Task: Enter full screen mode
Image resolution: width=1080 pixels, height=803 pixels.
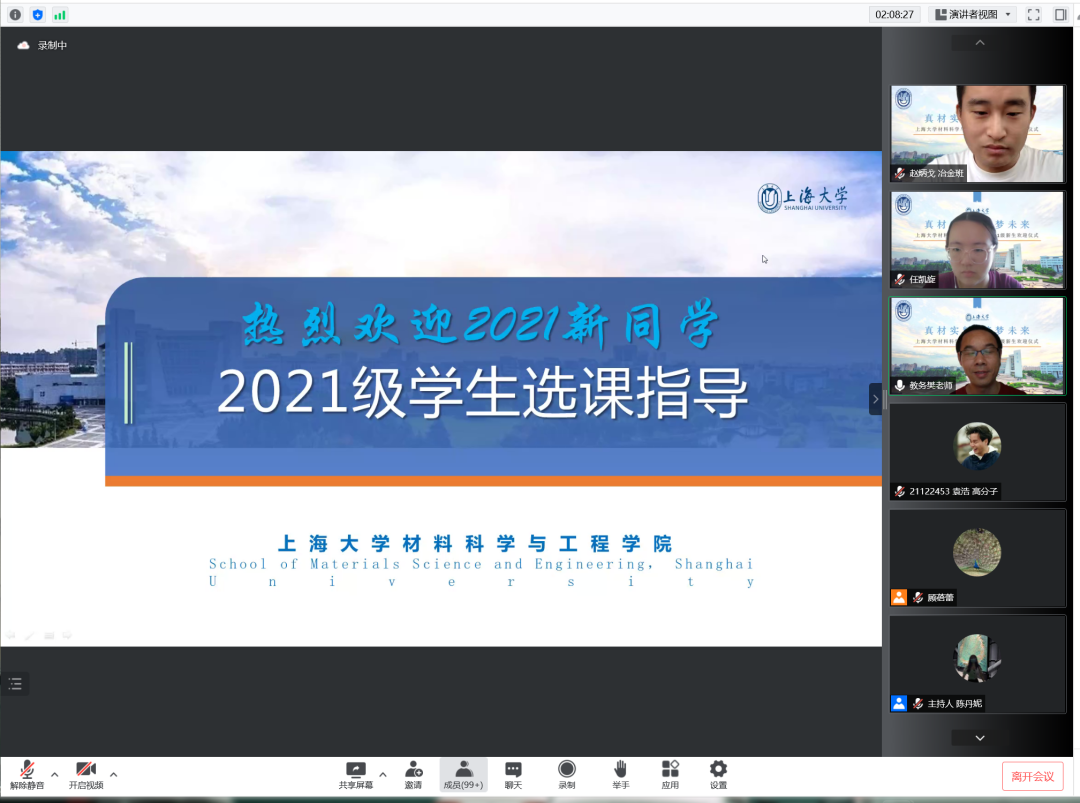Action: (x=1034, y=14)
